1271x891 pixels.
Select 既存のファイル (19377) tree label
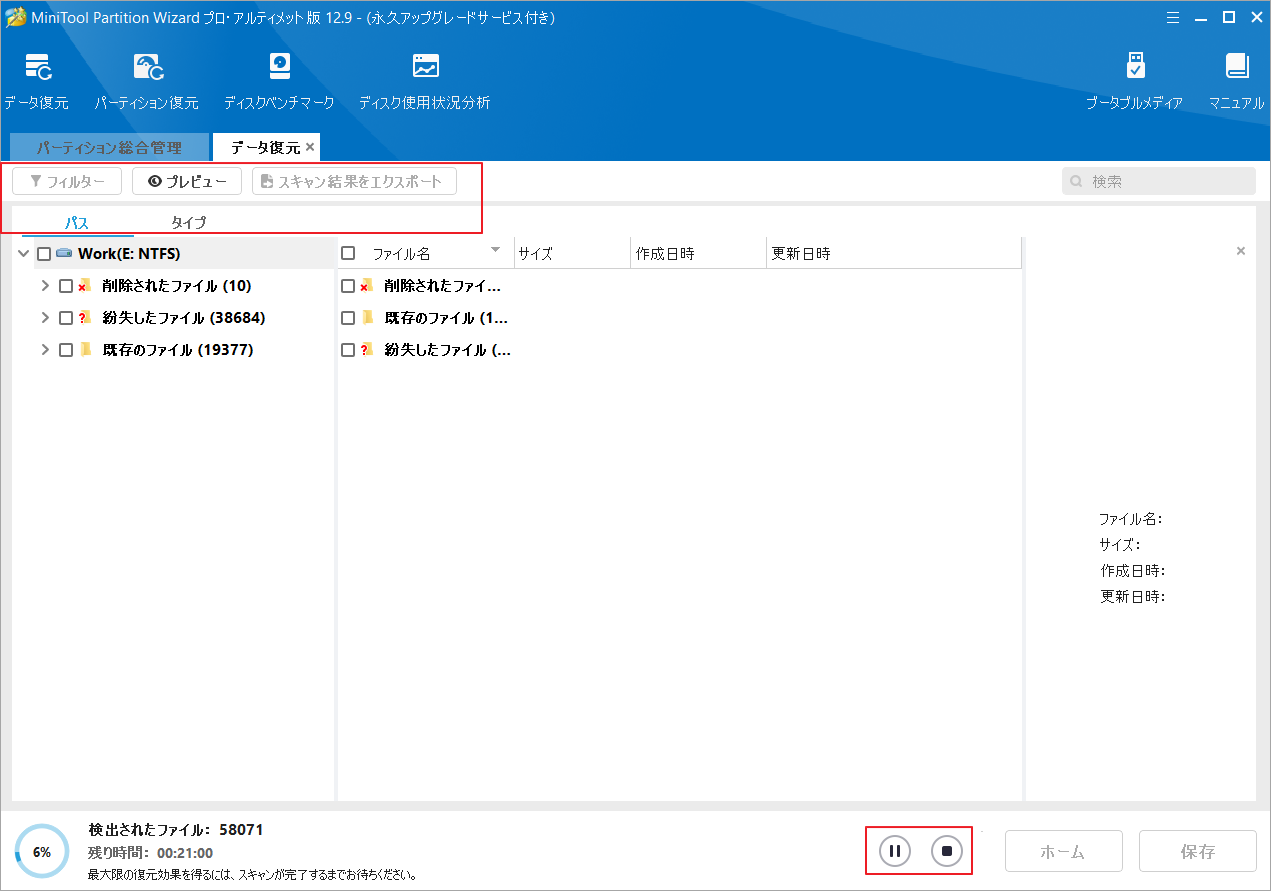click(178, 350)
